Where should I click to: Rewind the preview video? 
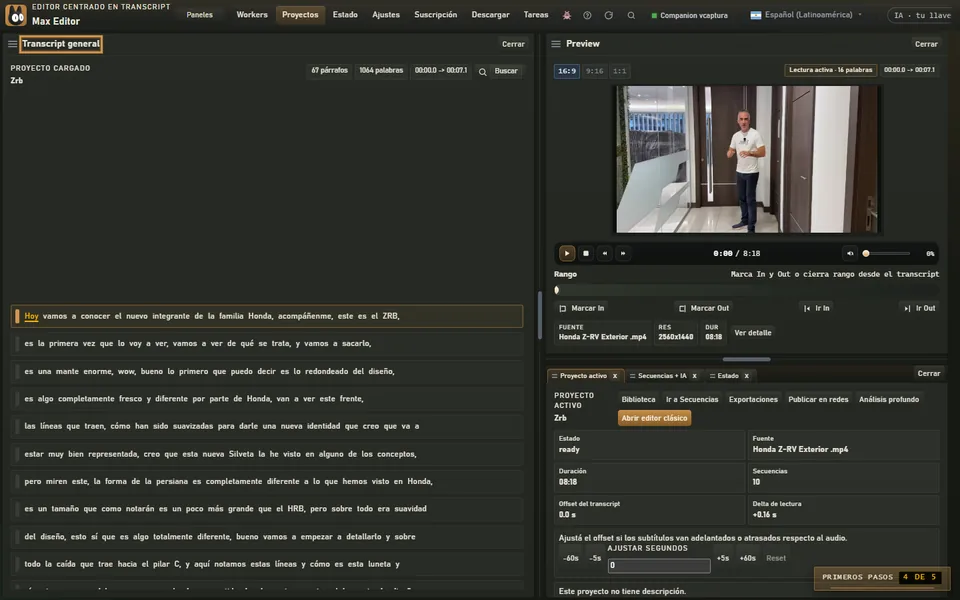click(605, 253)
